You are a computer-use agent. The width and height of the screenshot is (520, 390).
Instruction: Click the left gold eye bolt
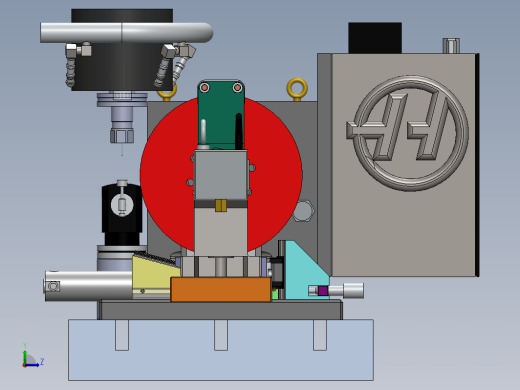(x=167, y=93)
